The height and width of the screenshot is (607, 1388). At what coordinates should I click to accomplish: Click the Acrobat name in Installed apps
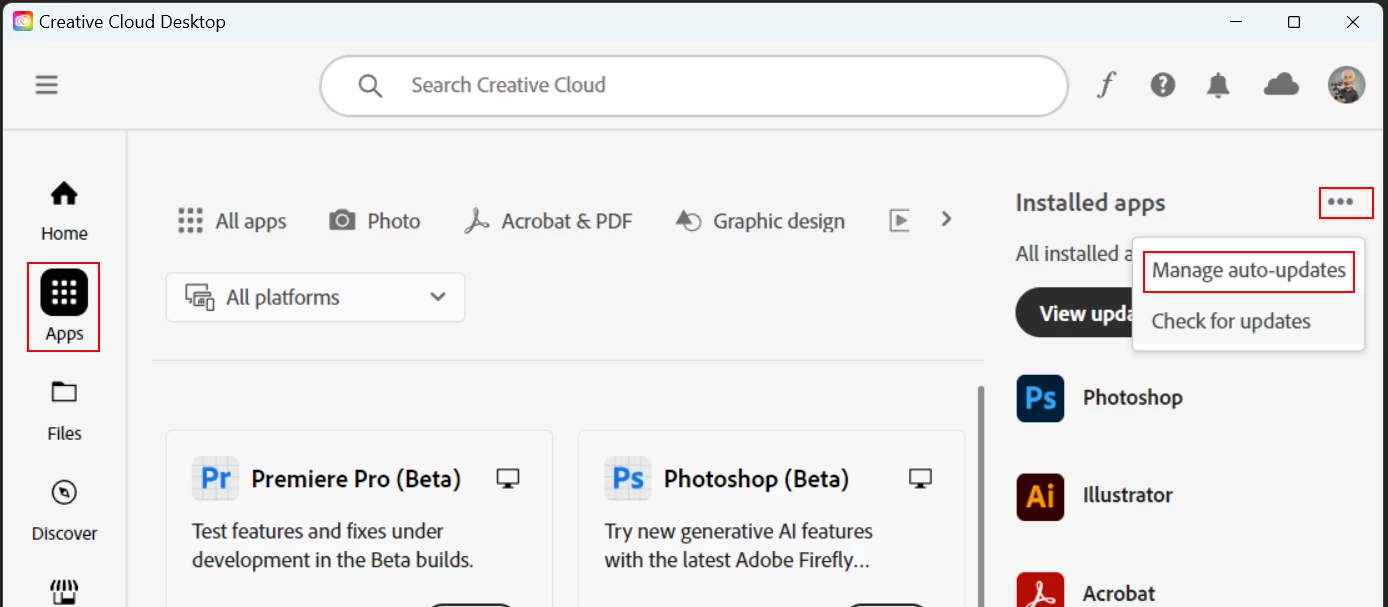click(x=1119, y=594)
